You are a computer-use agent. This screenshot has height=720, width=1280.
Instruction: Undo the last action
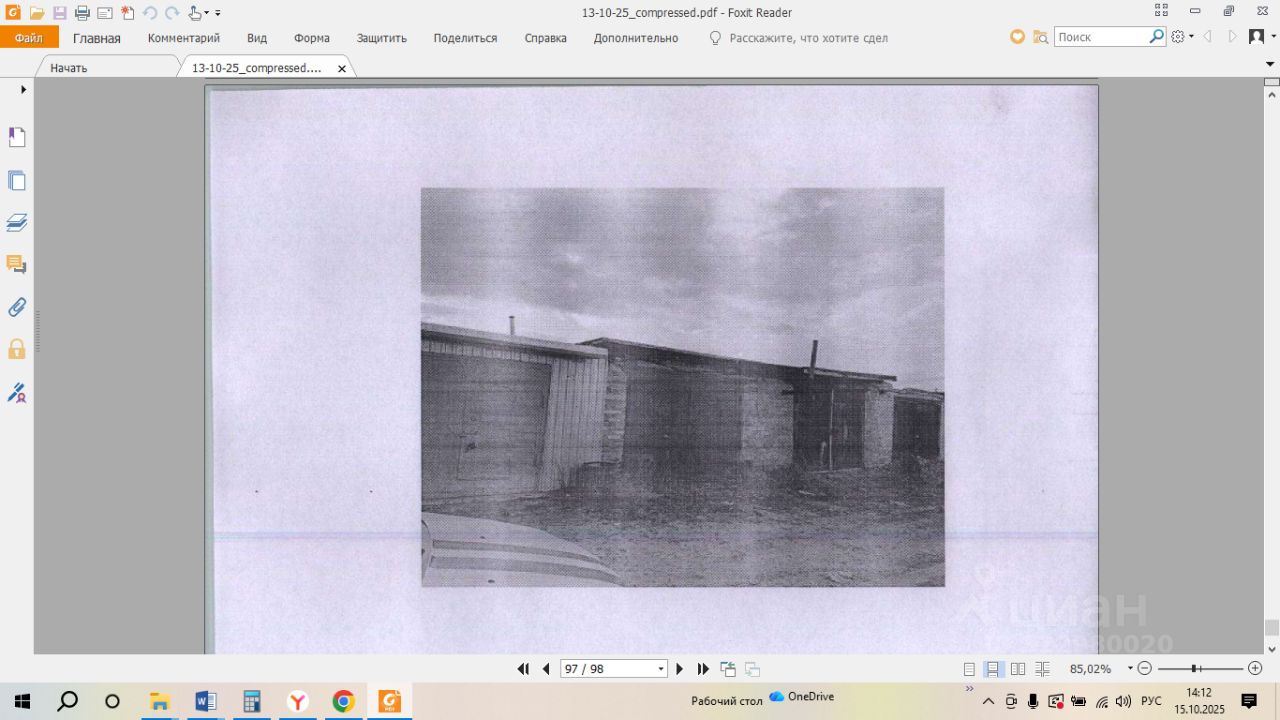150,13
